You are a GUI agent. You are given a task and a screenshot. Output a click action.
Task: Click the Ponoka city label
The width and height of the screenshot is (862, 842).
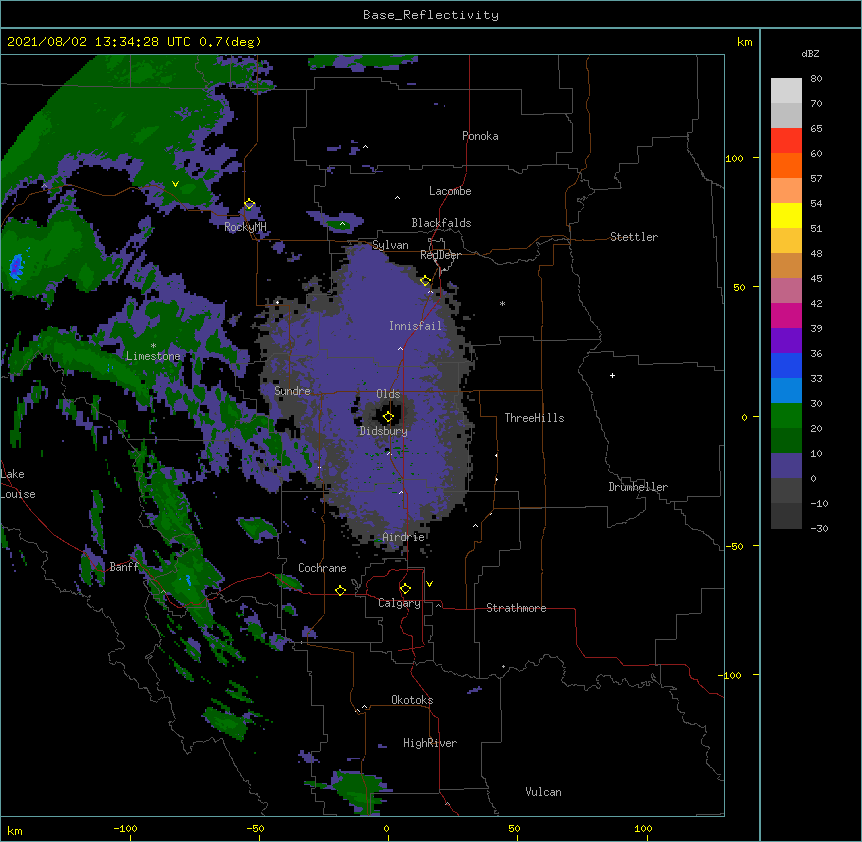point(480,136)
